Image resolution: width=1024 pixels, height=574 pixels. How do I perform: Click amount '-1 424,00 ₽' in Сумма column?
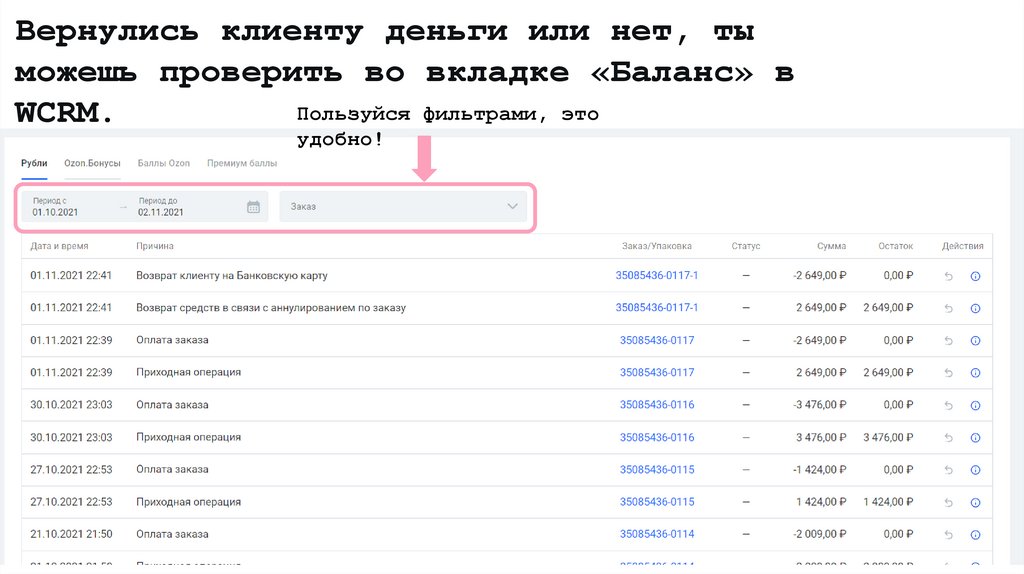pos(820,470)
